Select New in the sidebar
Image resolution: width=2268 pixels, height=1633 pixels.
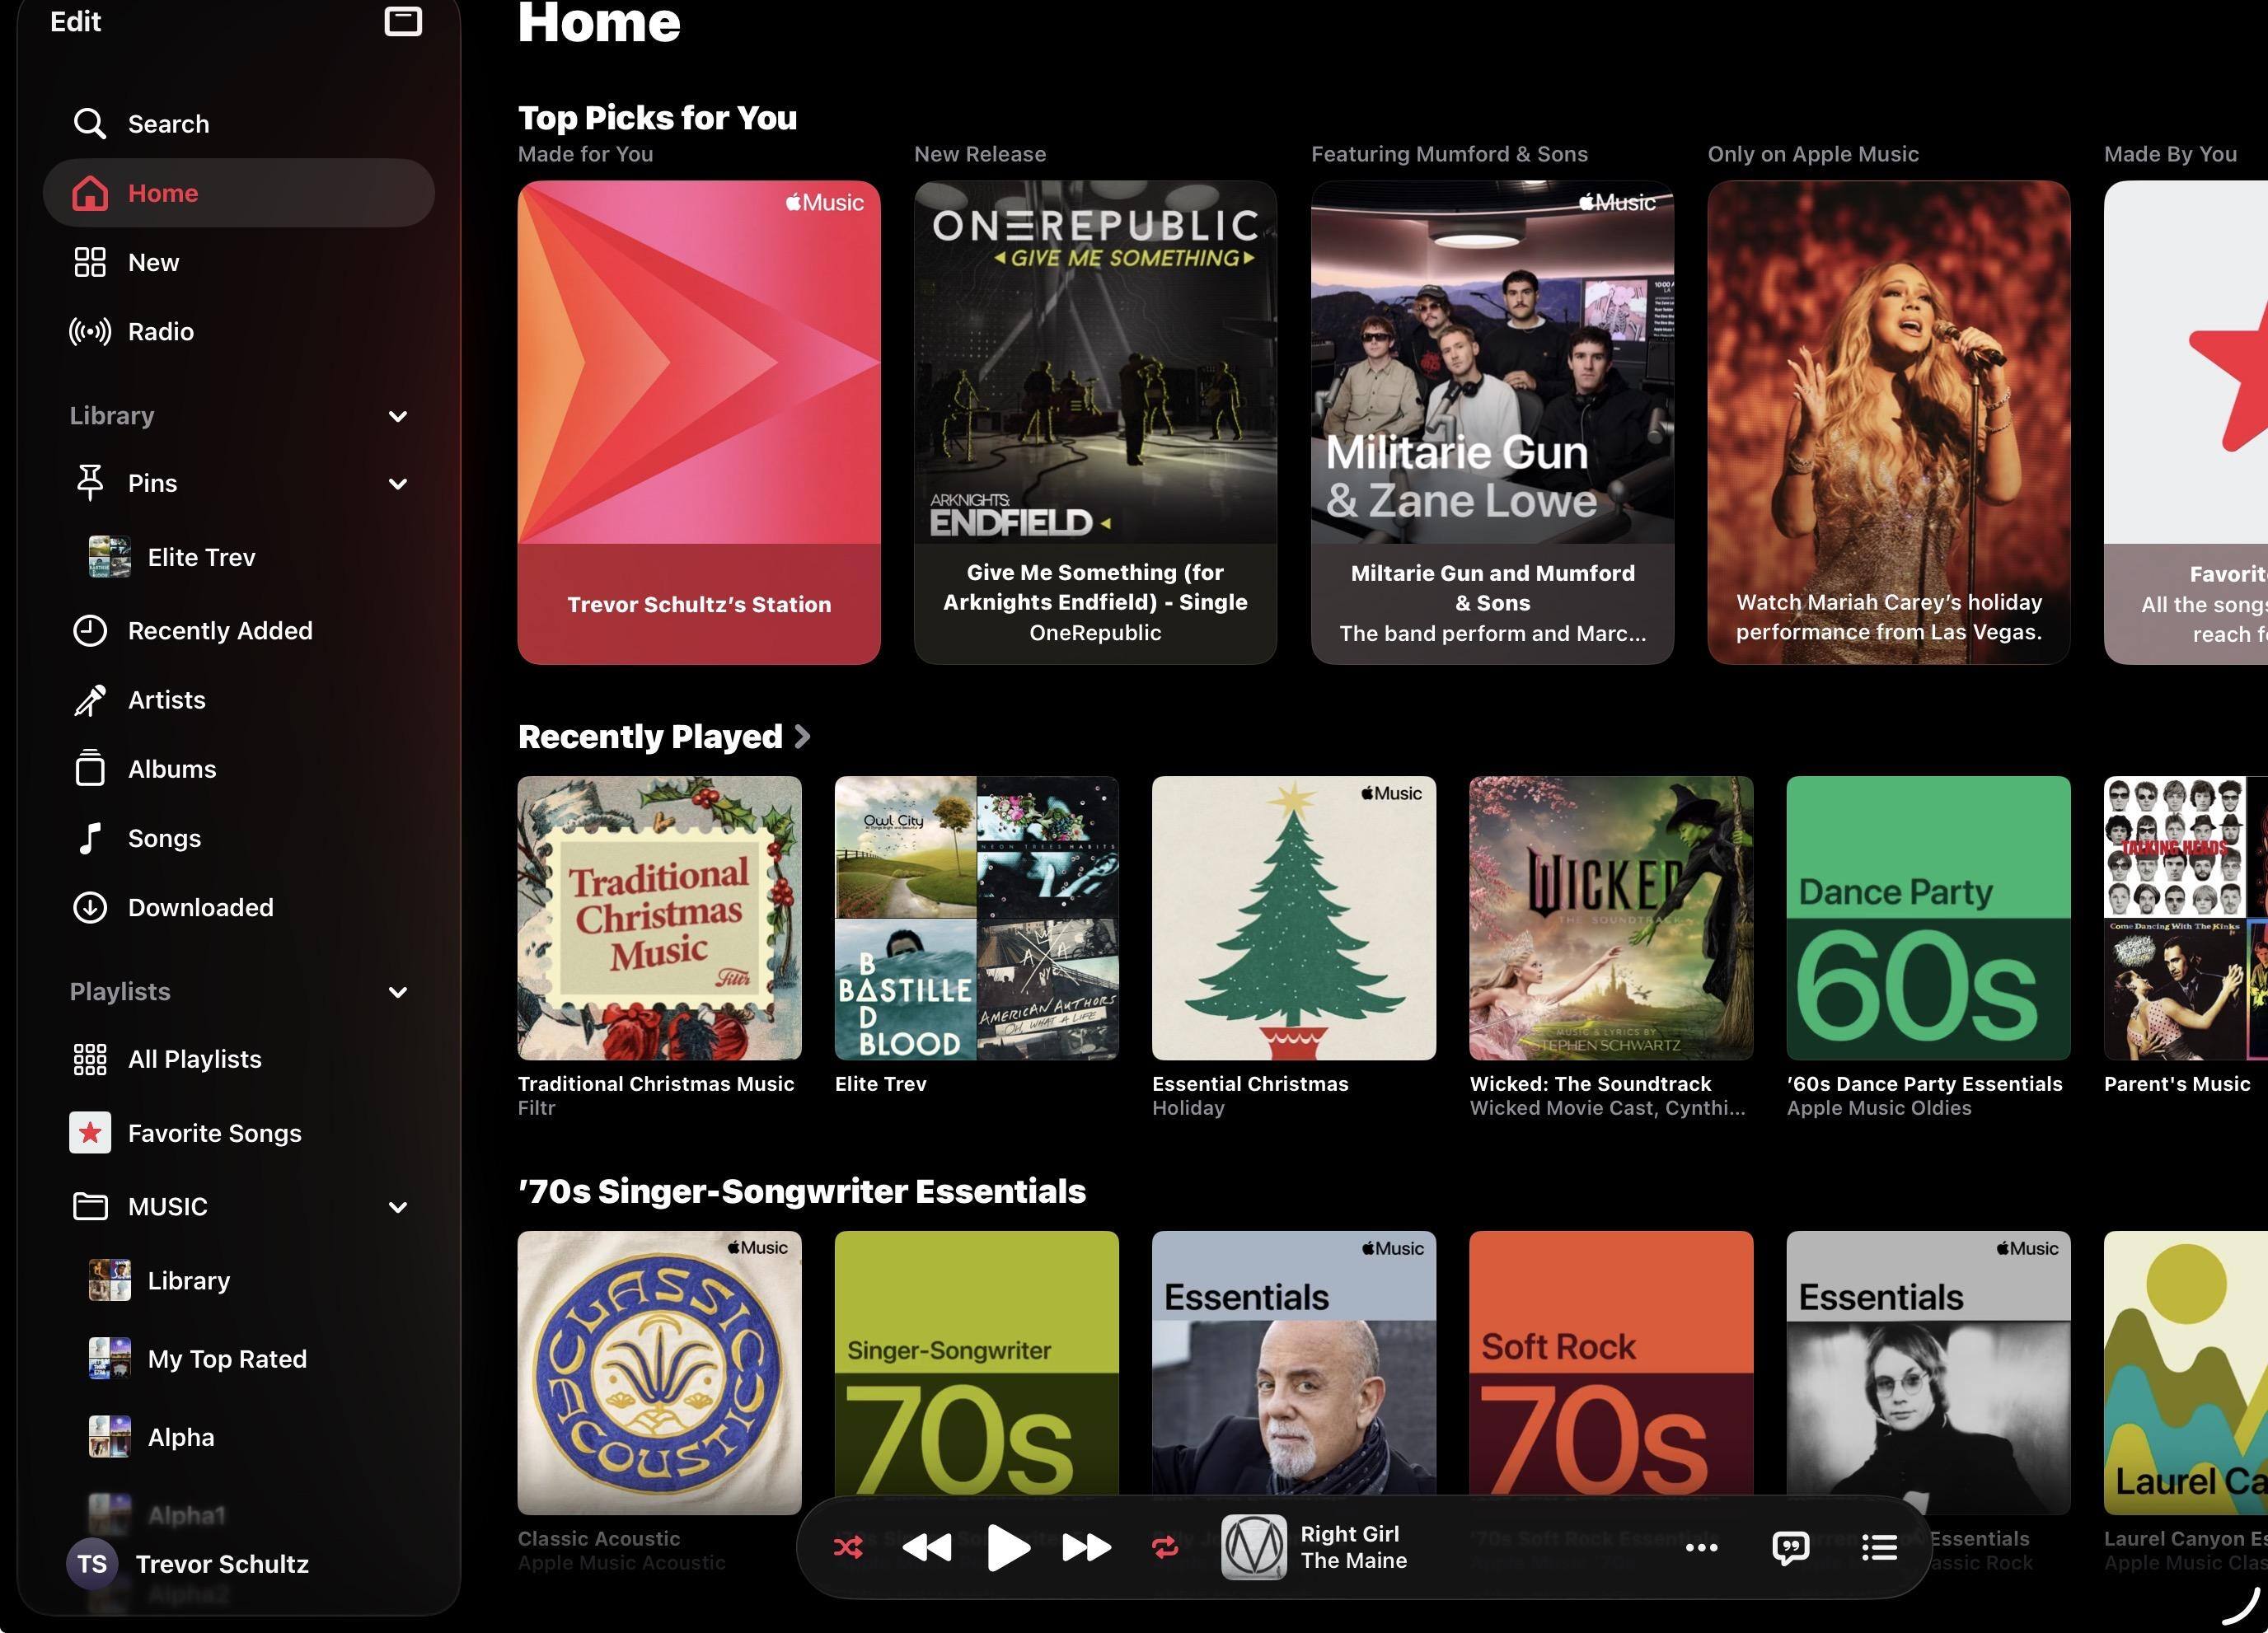(x=153, y=262)
